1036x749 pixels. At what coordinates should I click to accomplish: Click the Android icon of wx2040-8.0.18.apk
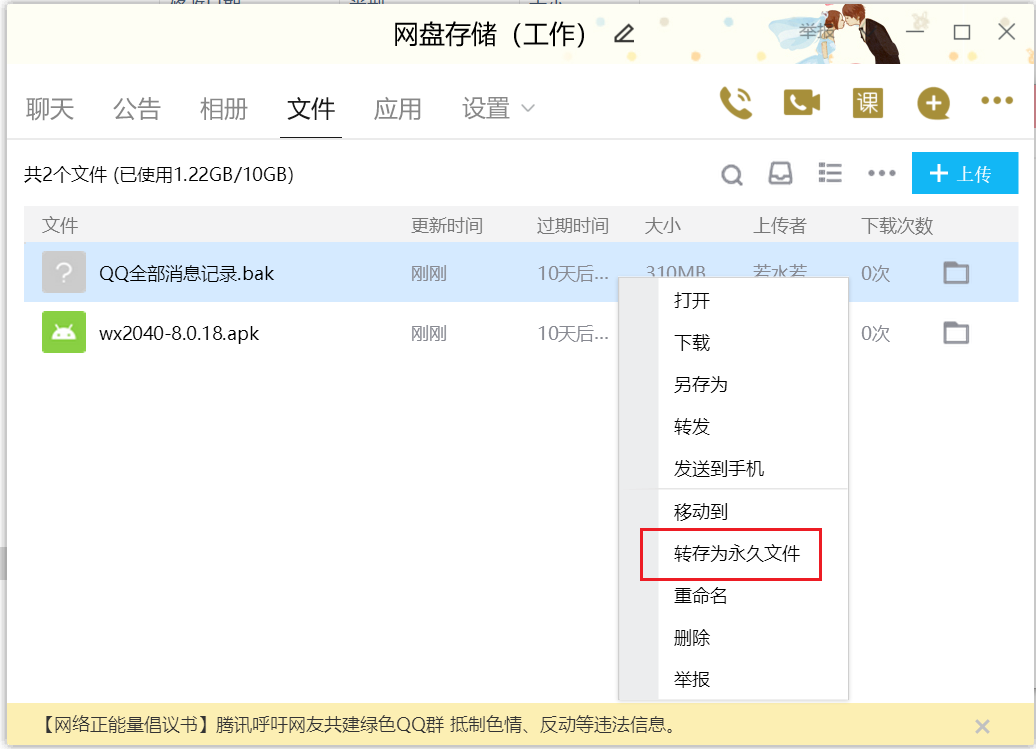coord(64,333)
